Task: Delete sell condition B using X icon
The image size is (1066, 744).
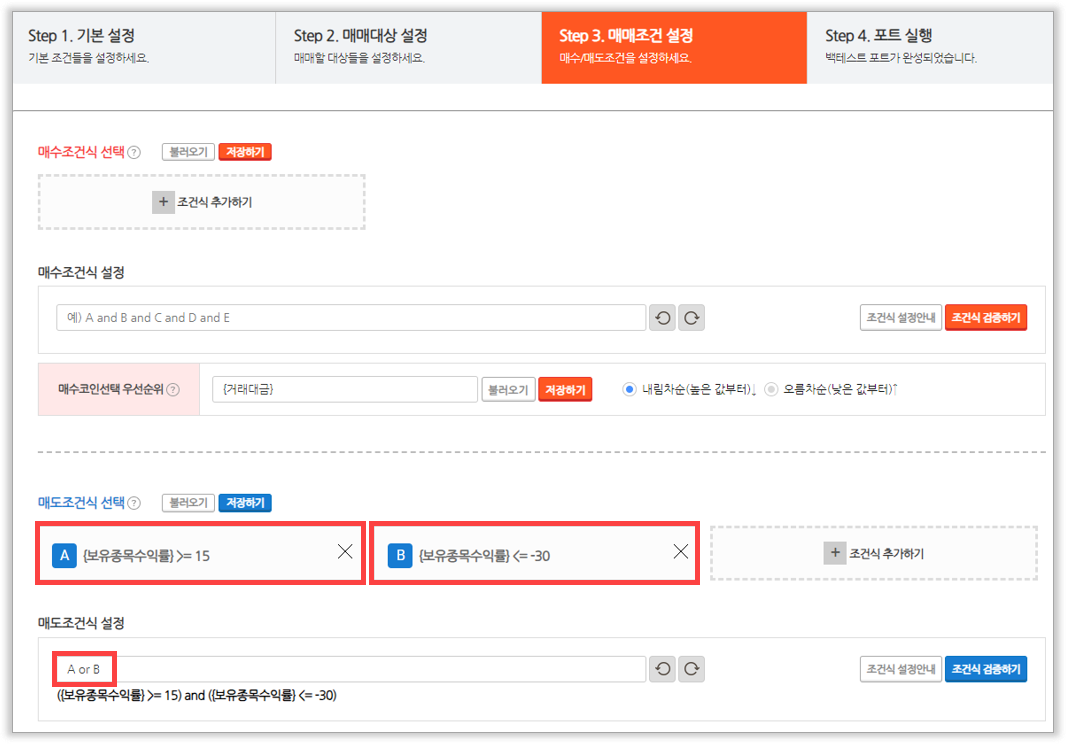Action: pos(681,552)
